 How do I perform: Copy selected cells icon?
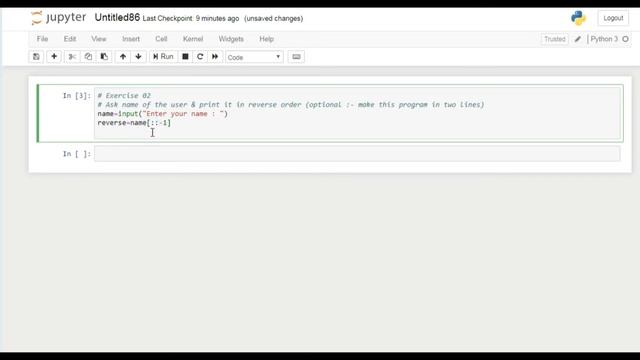pos(88,57)
